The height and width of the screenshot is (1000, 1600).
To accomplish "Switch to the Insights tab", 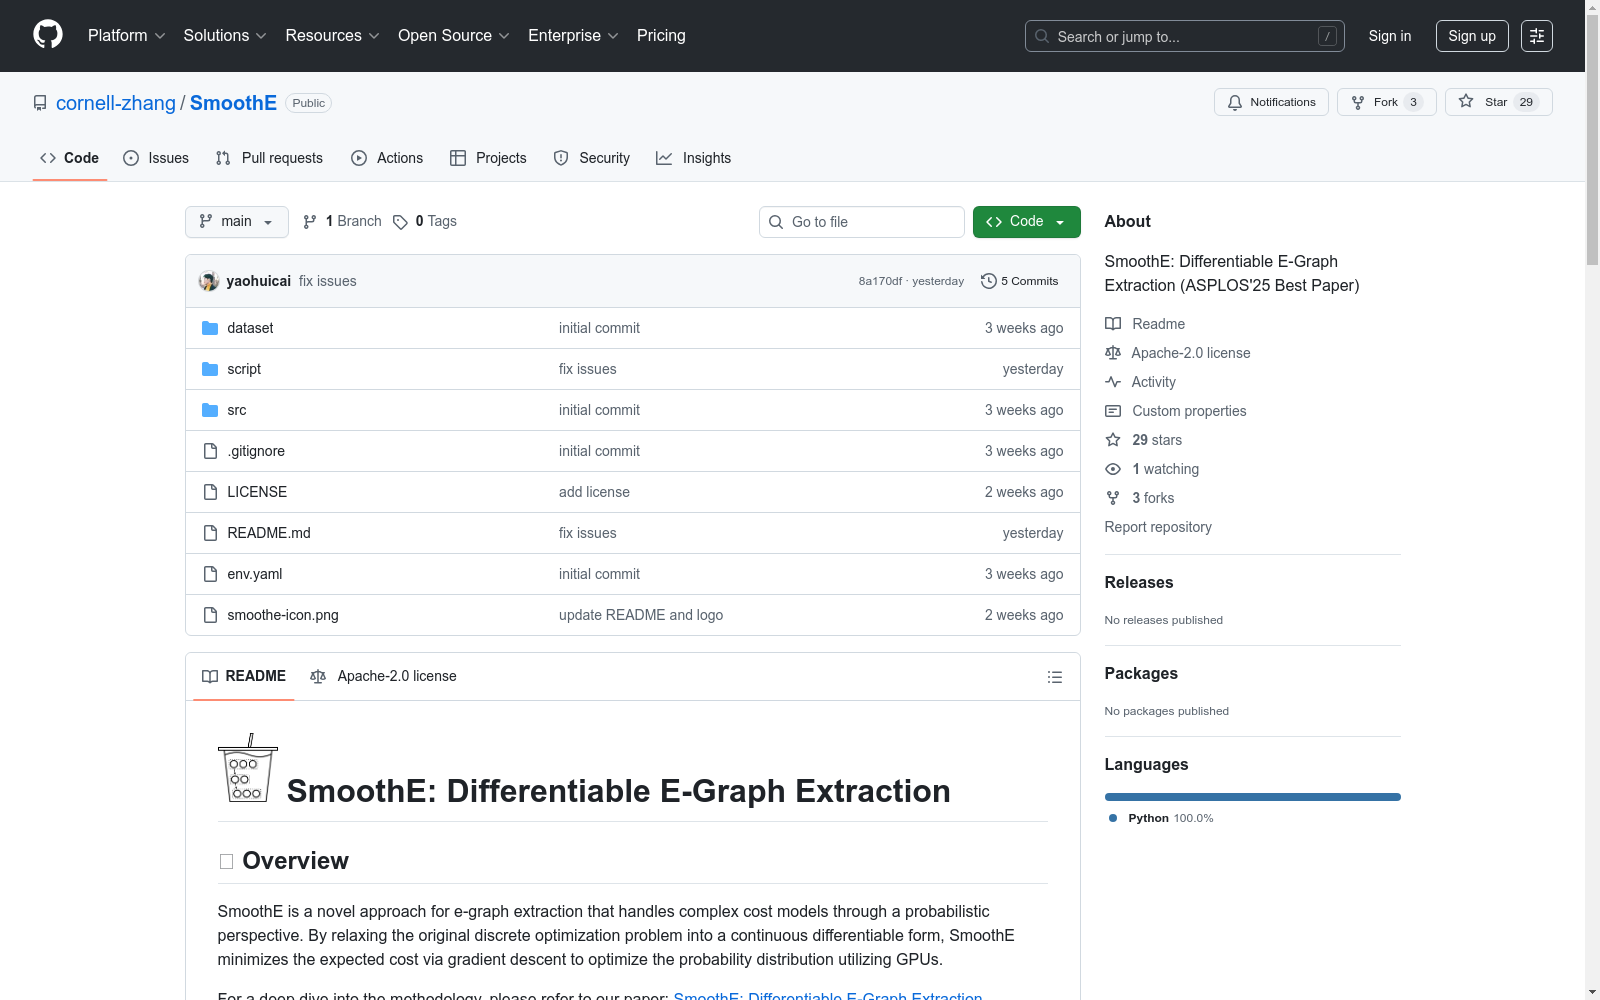I will [x=693, y=158].
